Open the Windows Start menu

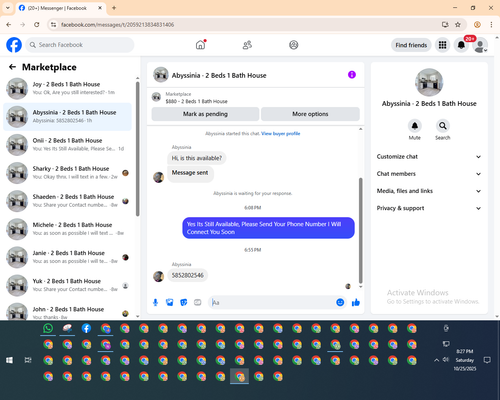click(x=9, y=360)
